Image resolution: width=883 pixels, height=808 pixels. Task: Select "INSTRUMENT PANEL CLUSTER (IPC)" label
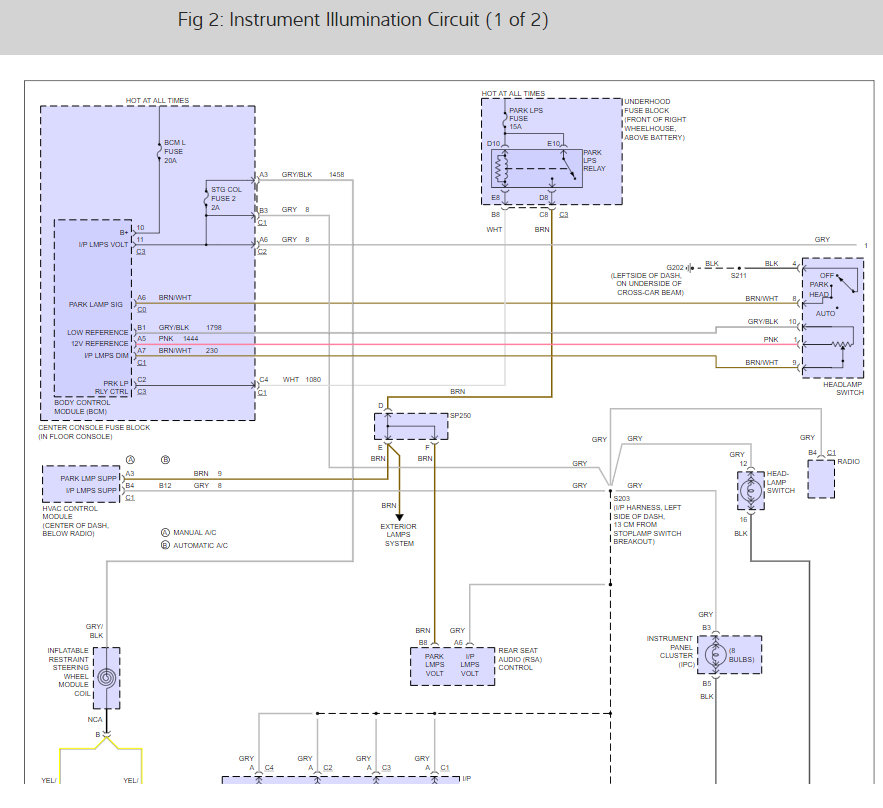(x=671, y=651)
